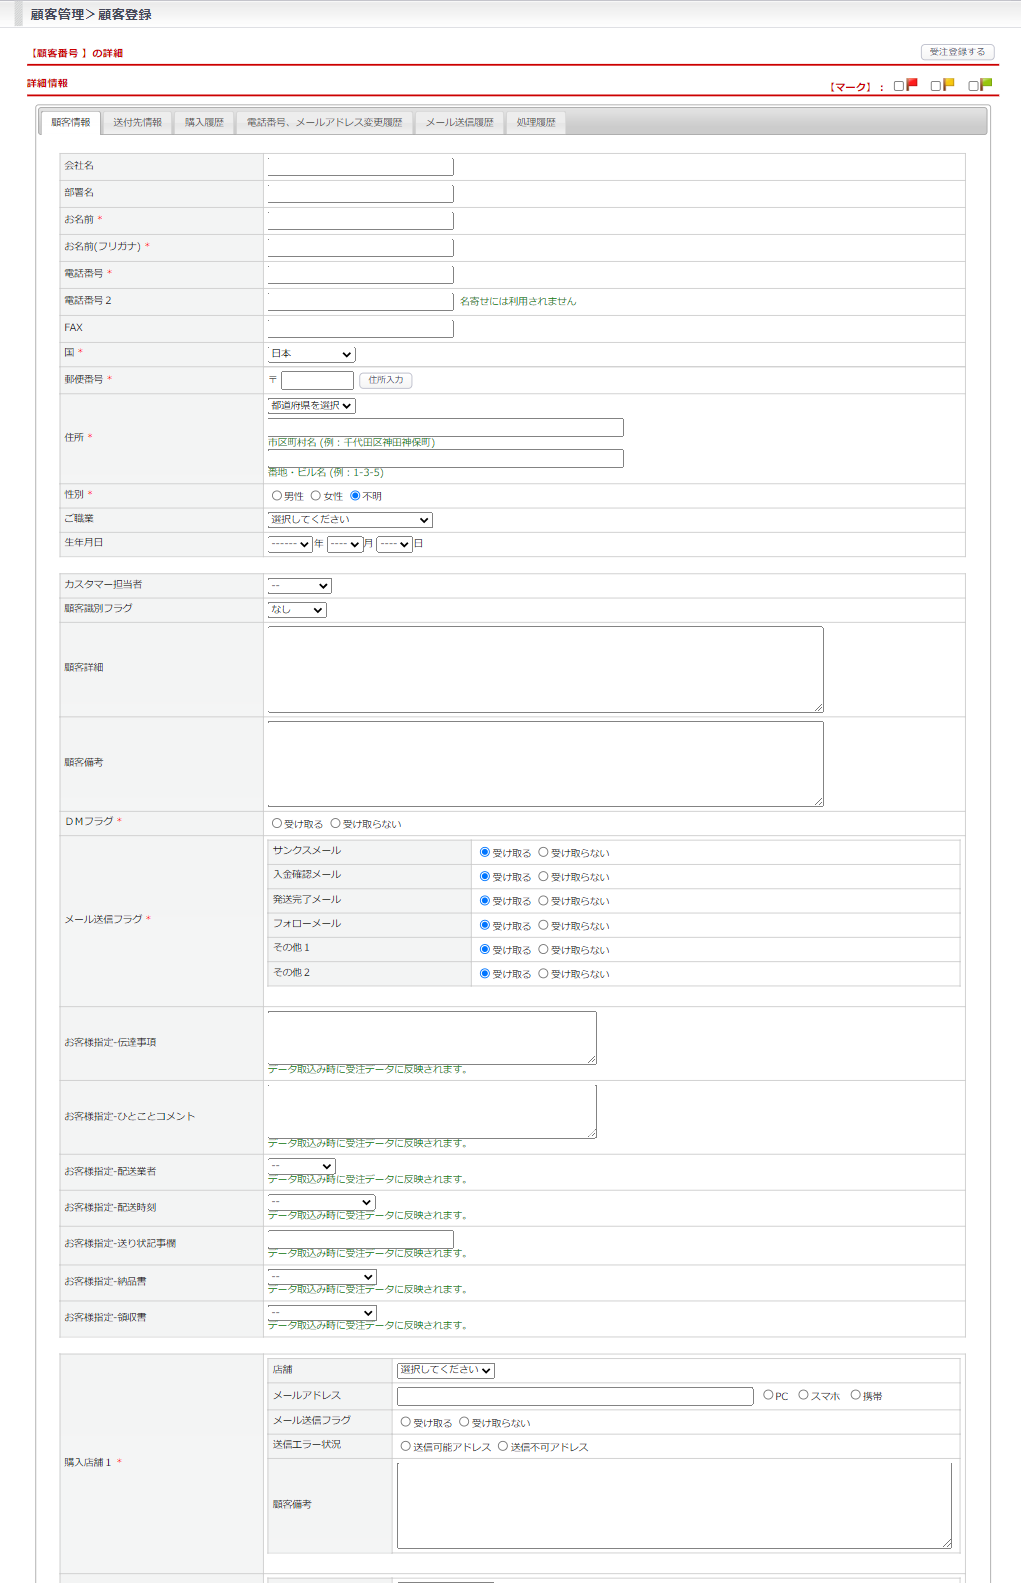The image size is (1021, 1583).
Task: Open the 国 country dropdown
Action: [x=311, y=354]
